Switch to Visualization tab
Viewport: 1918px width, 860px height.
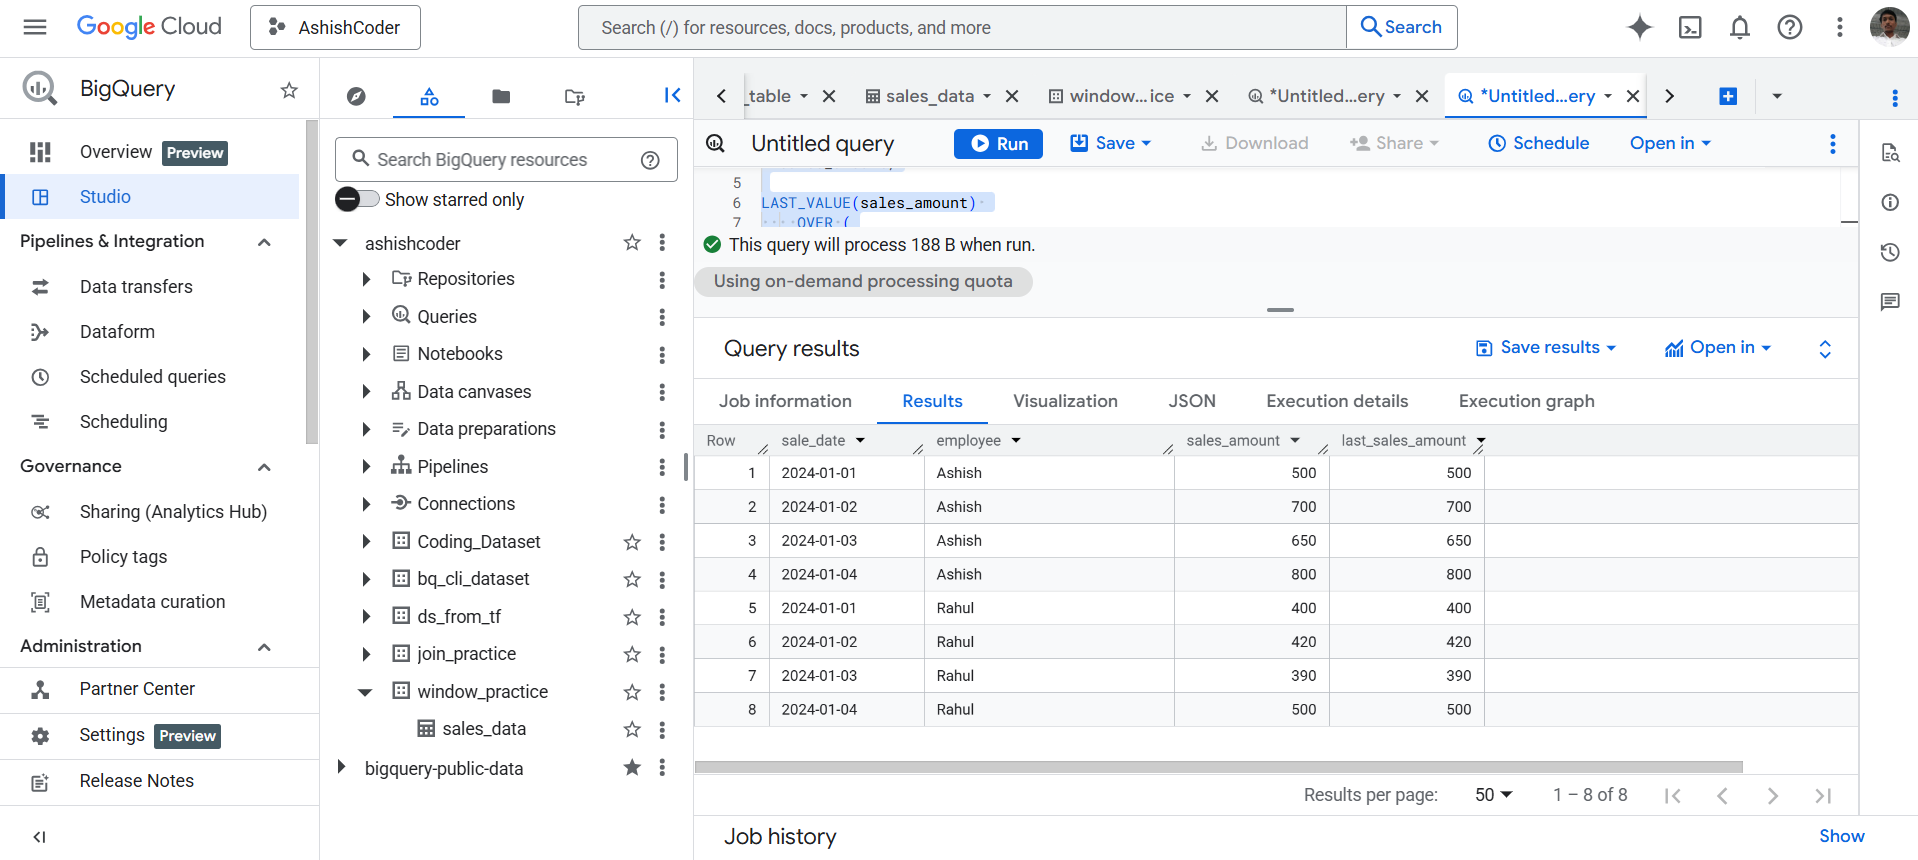tap(1065, 401)
